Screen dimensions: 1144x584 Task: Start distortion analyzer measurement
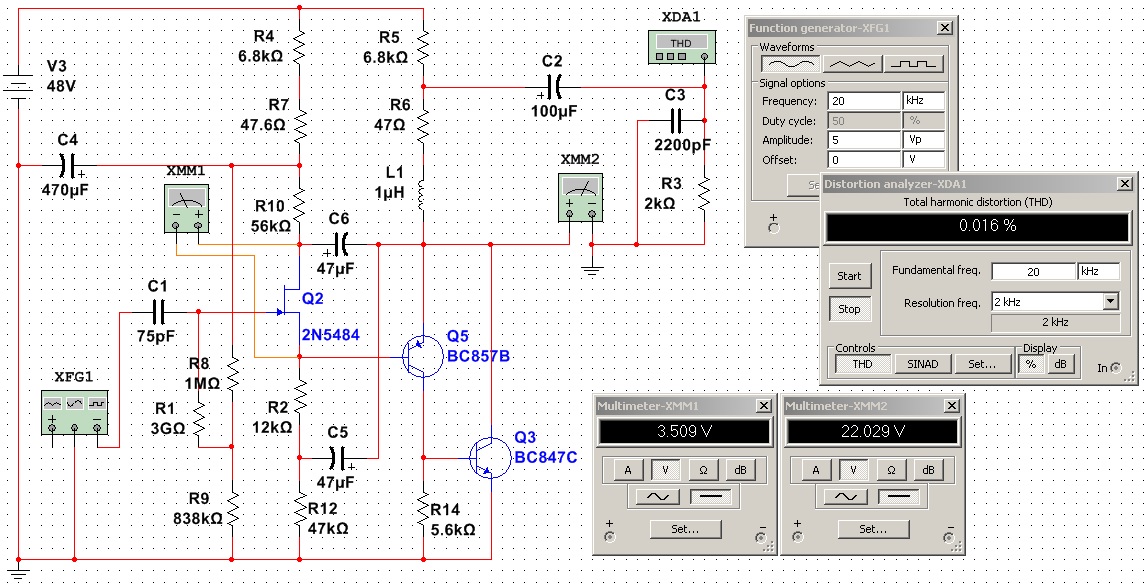(x=849, y=276)
